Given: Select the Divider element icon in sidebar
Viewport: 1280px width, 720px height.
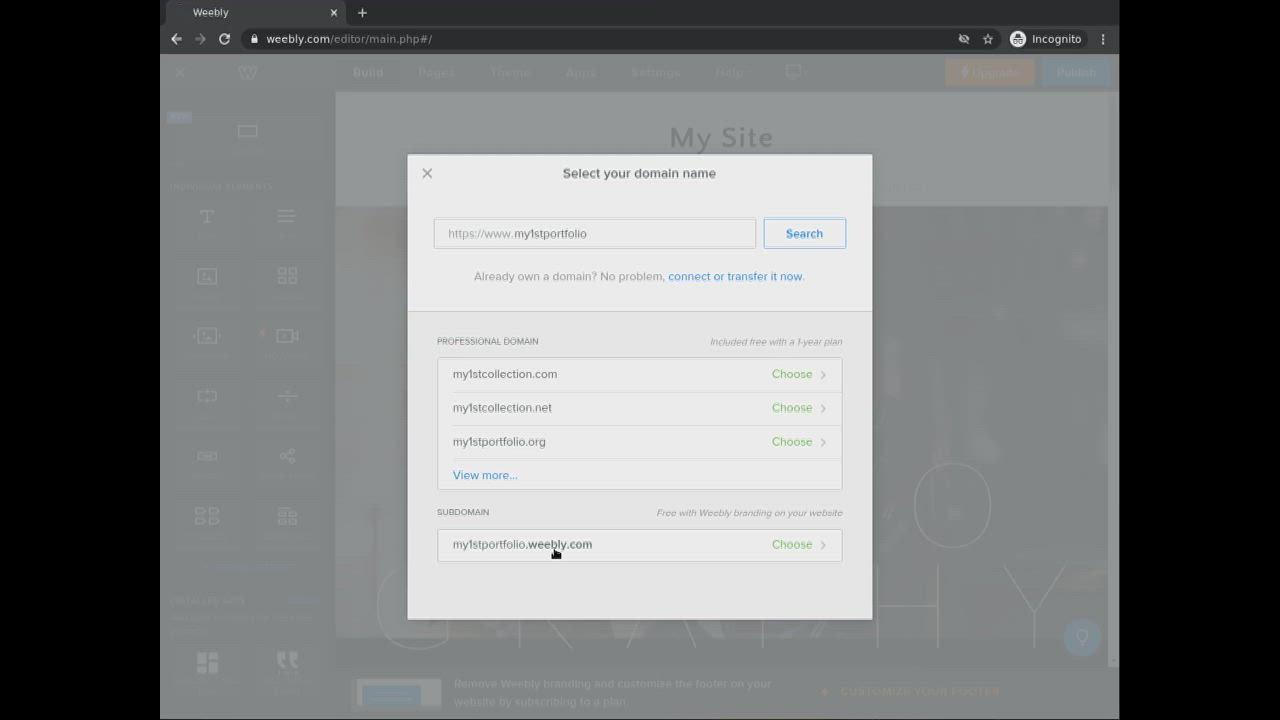Looking at the screenshot, I should [287, 396].
